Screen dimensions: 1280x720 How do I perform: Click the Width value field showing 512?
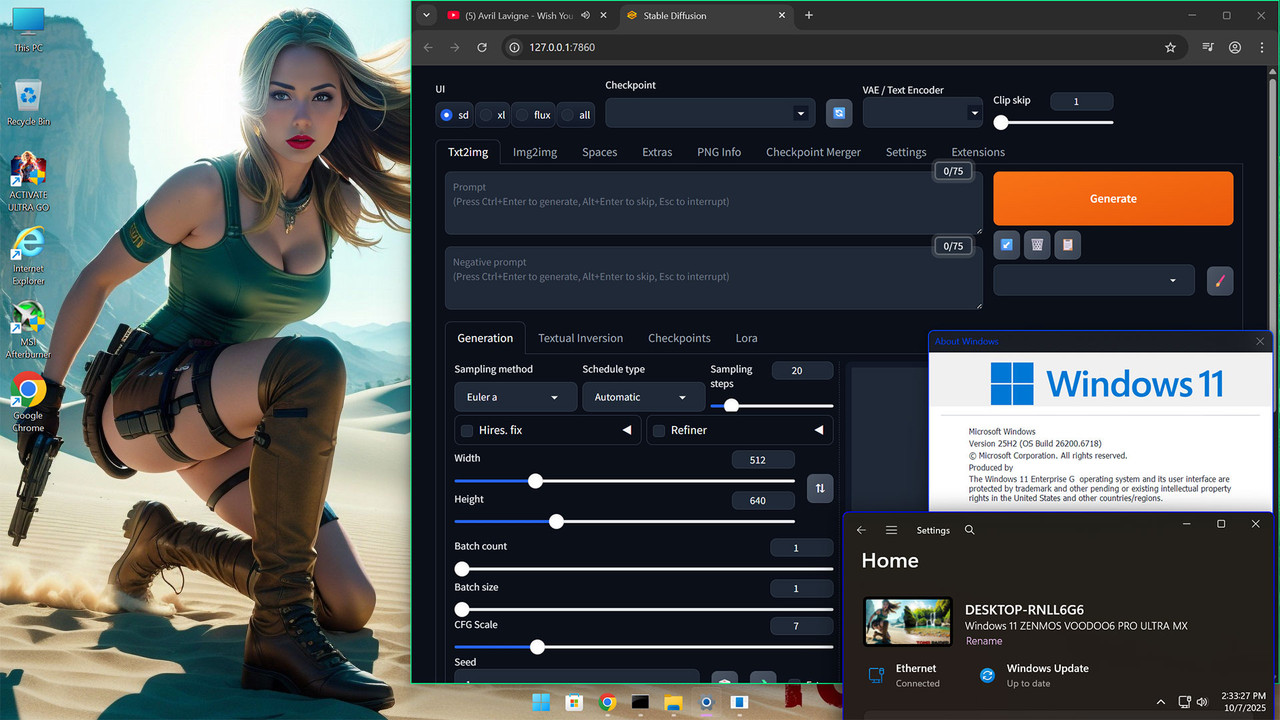(x=764, y=460)
